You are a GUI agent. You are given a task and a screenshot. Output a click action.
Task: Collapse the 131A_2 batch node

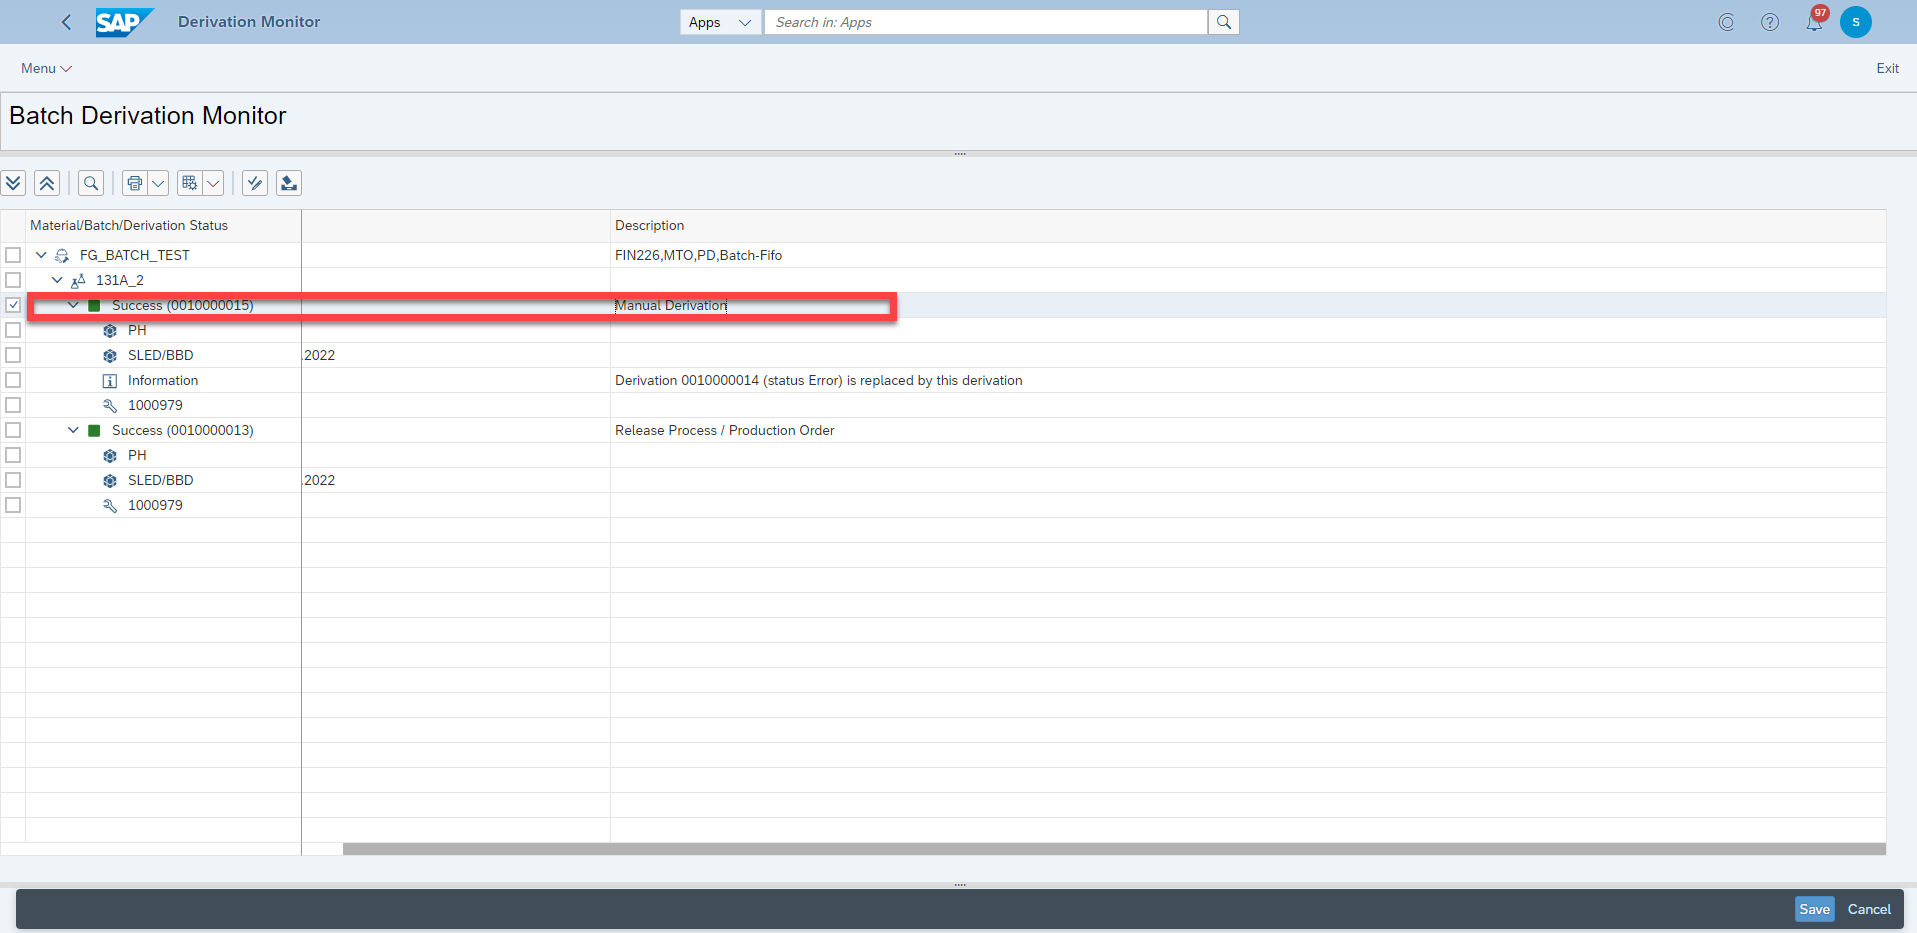(x=57, y=280)
